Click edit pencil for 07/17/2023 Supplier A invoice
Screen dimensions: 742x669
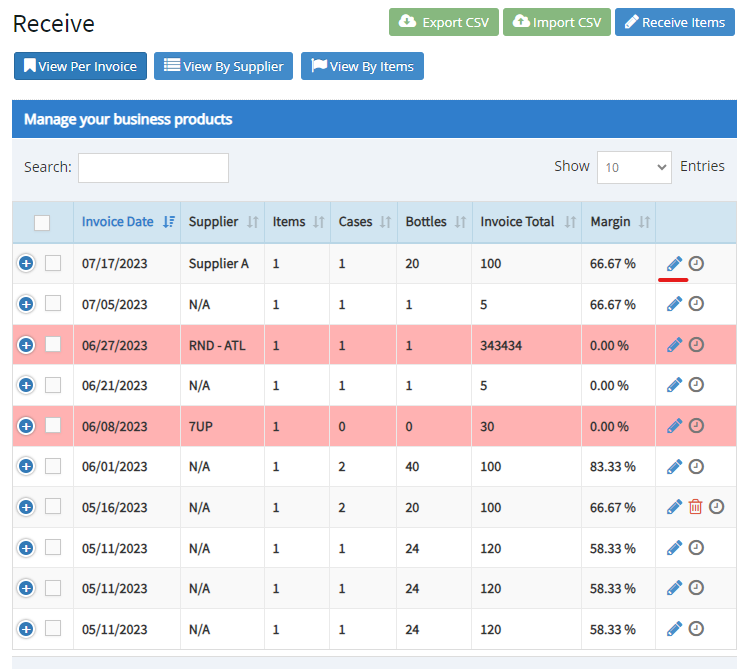pos(674,264)
